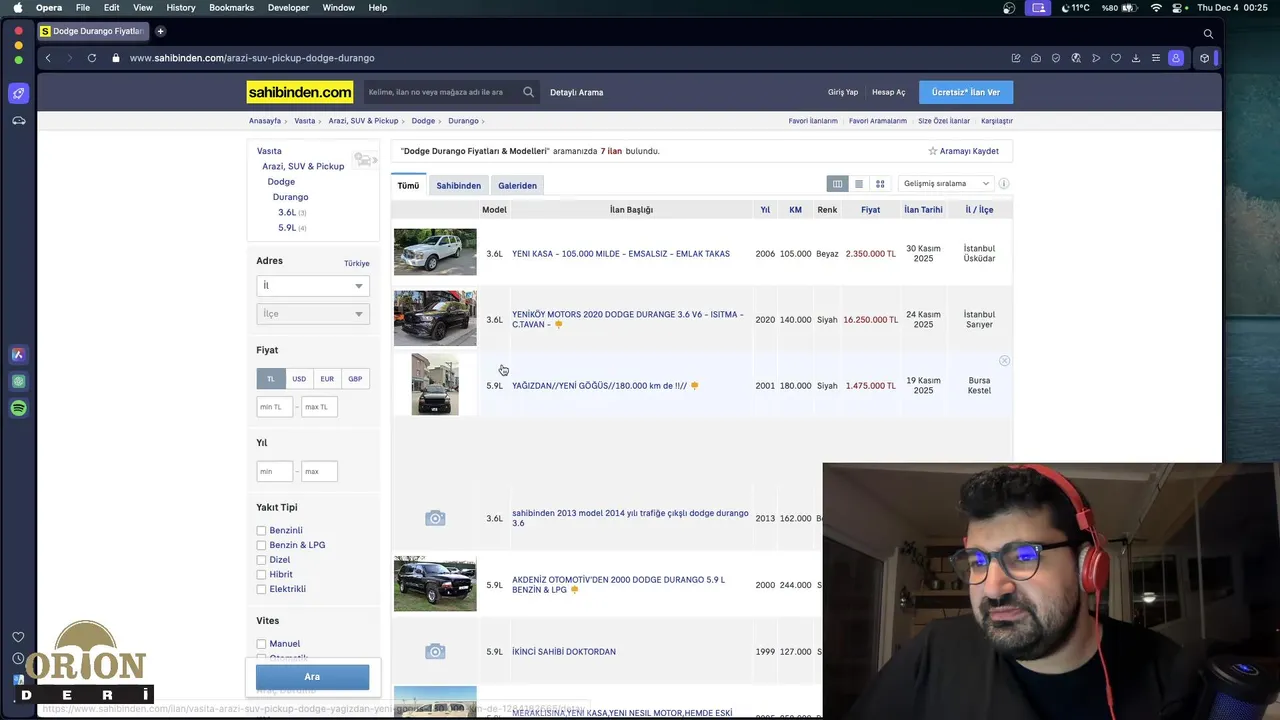
Task: Open the Gelişmiş sıralama sort dropdown
Action: pos(945,184)
